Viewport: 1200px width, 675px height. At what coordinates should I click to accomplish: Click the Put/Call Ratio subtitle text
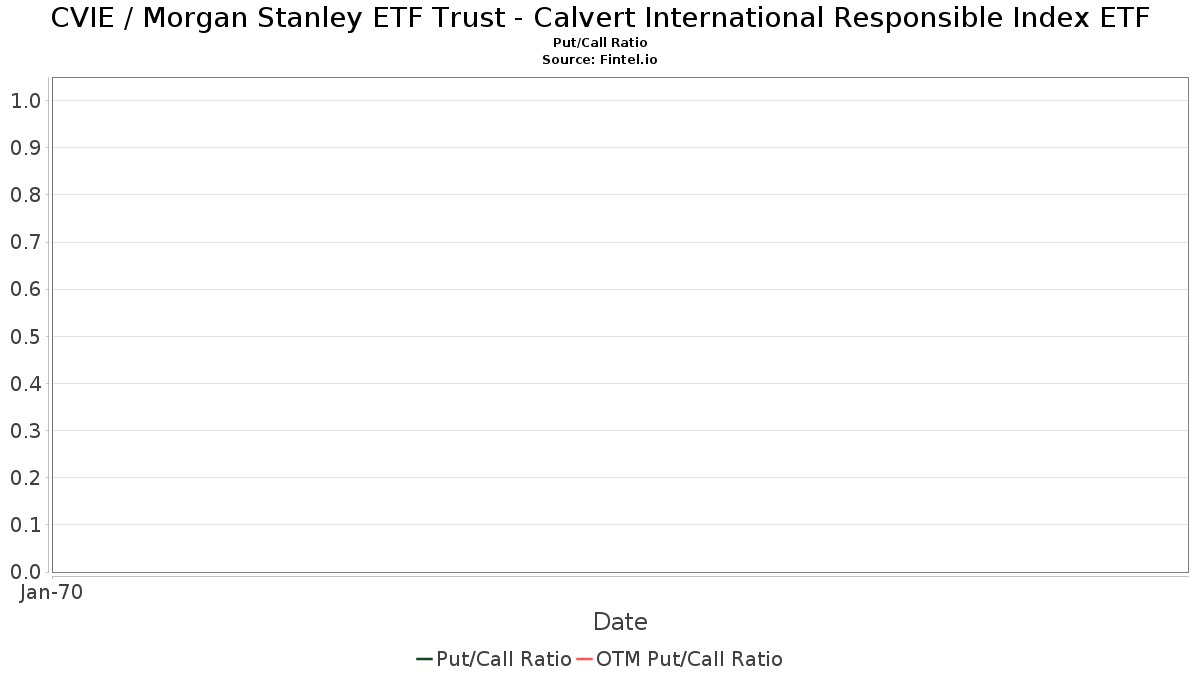(x=600, y=43)
